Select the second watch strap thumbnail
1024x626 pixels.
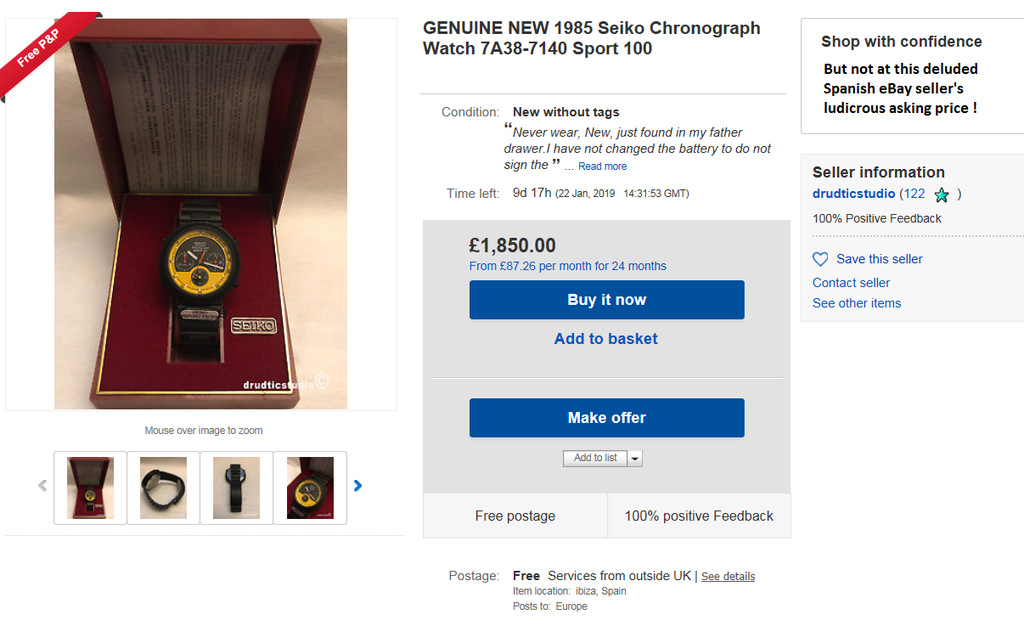click(163, 487)
